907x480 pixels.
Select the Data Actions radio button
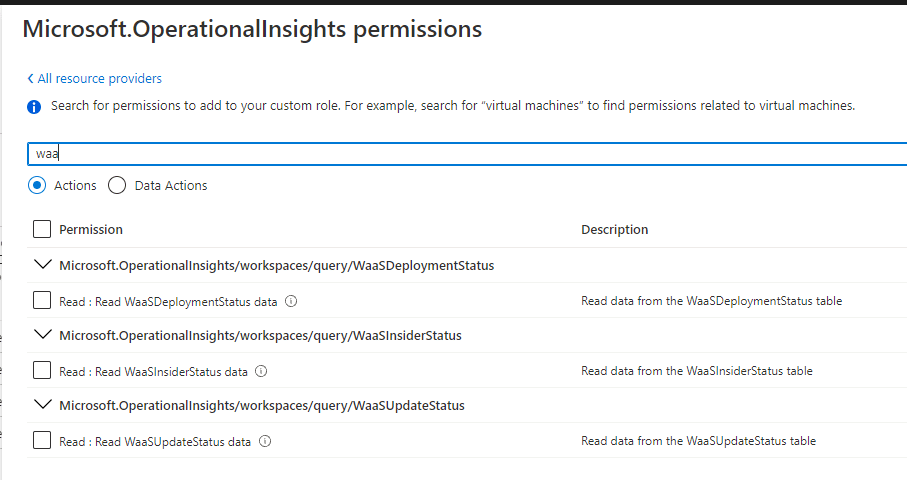click(x=117, y=185)
